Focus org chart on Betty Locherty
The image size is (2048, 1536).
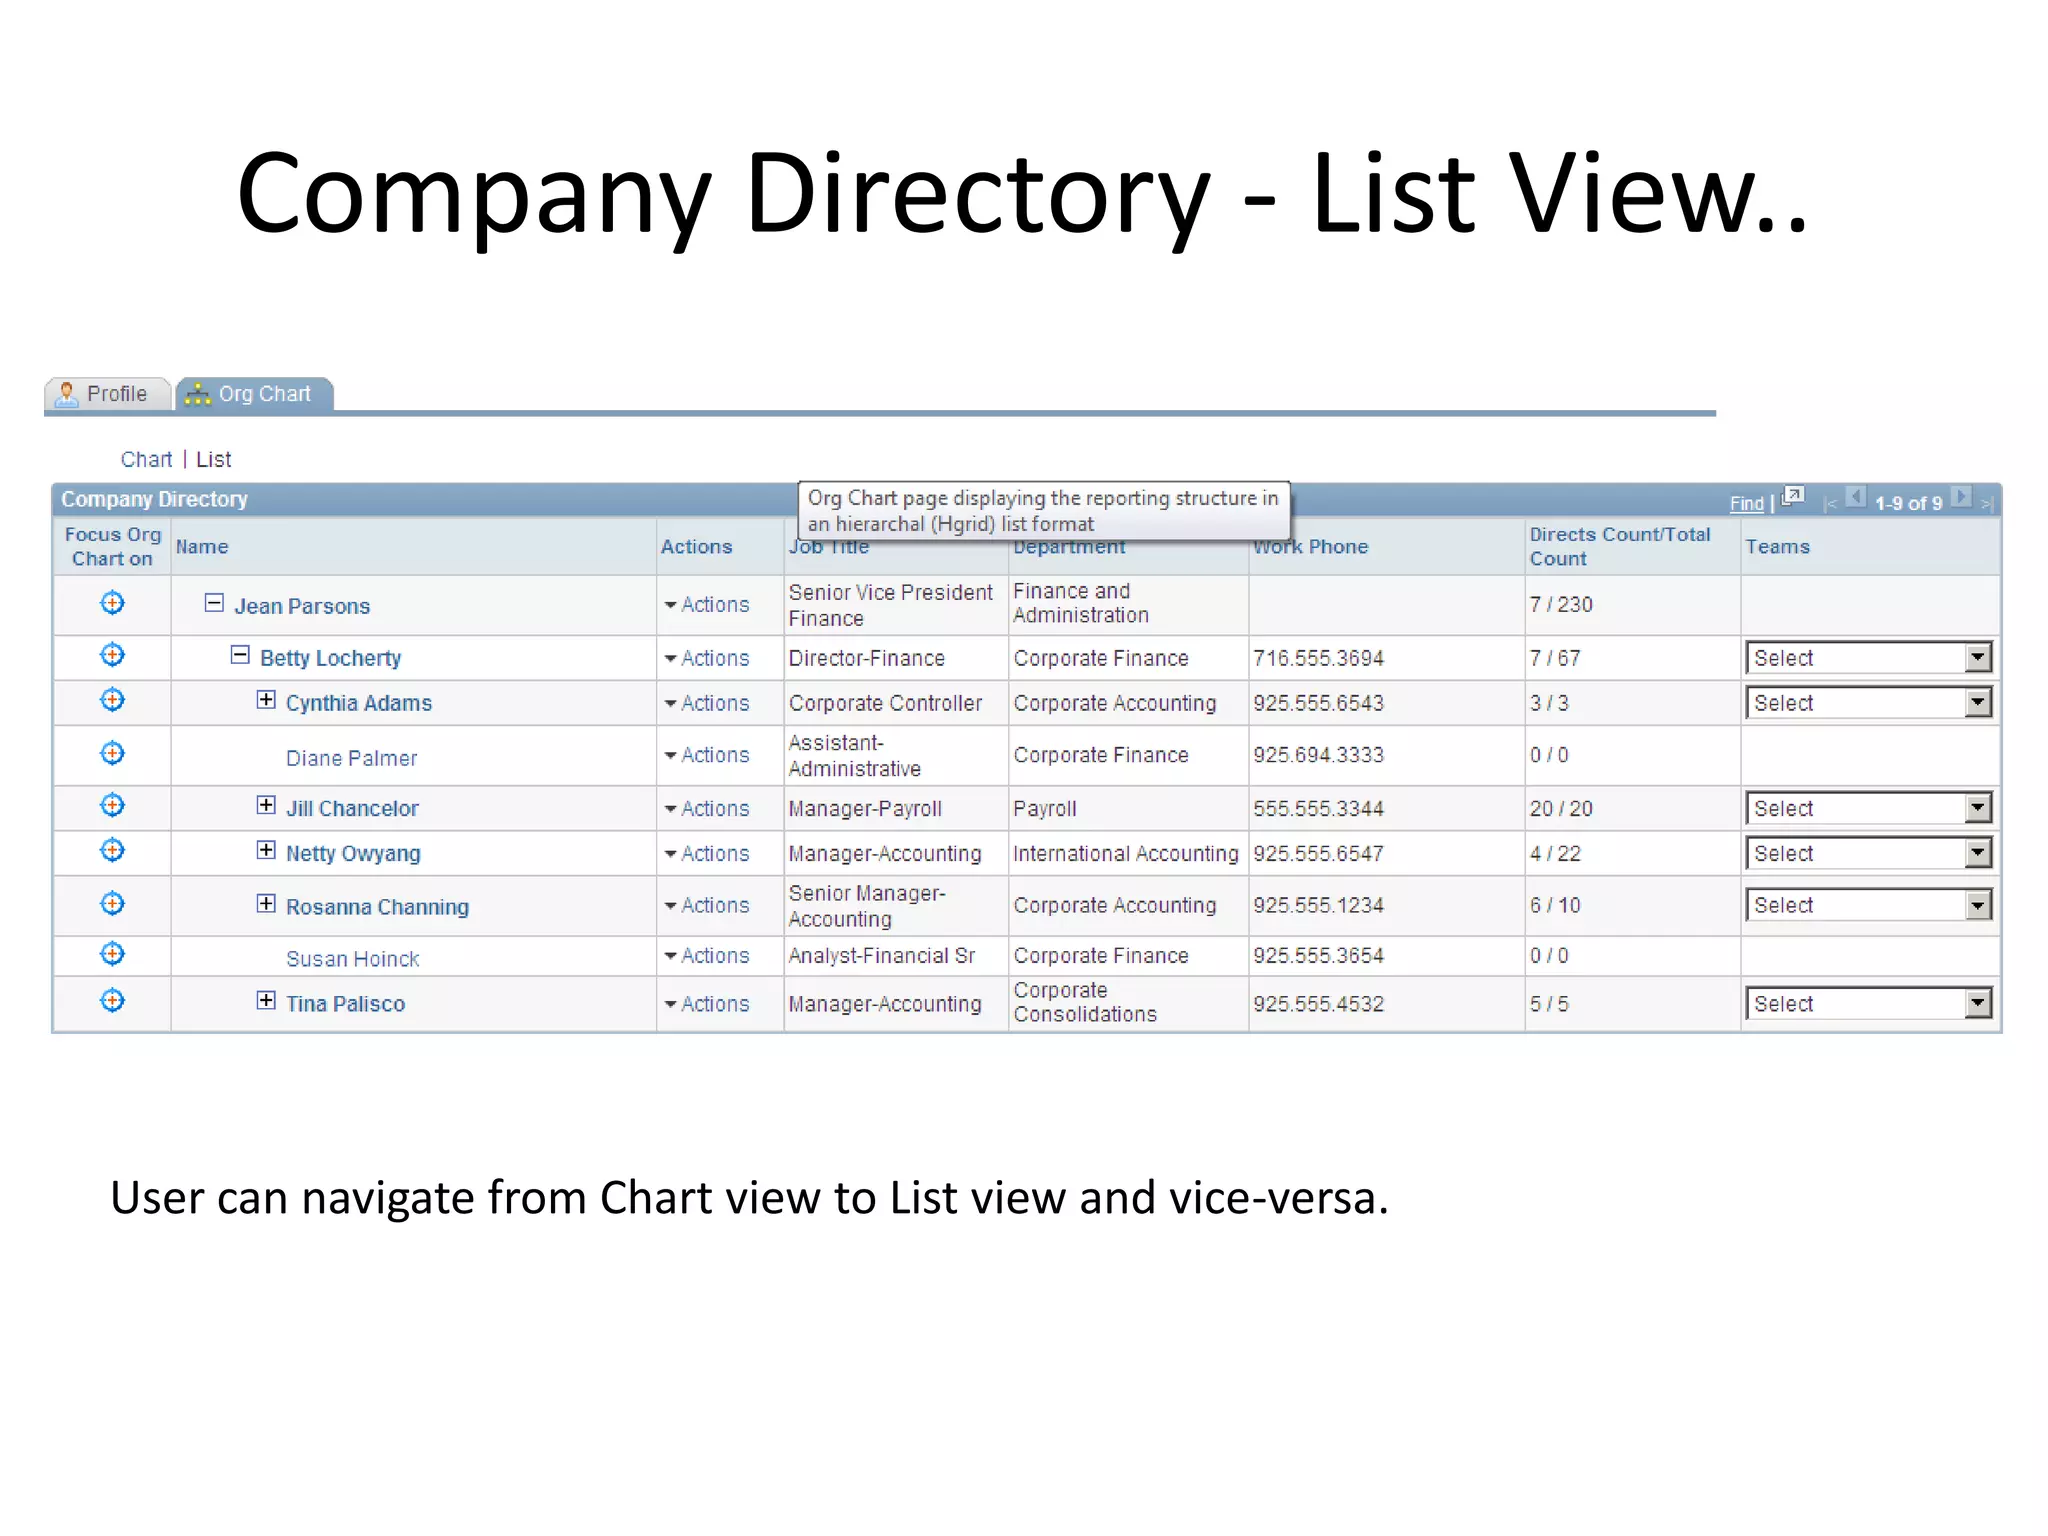pyautogui.click(x=112, y=655)
